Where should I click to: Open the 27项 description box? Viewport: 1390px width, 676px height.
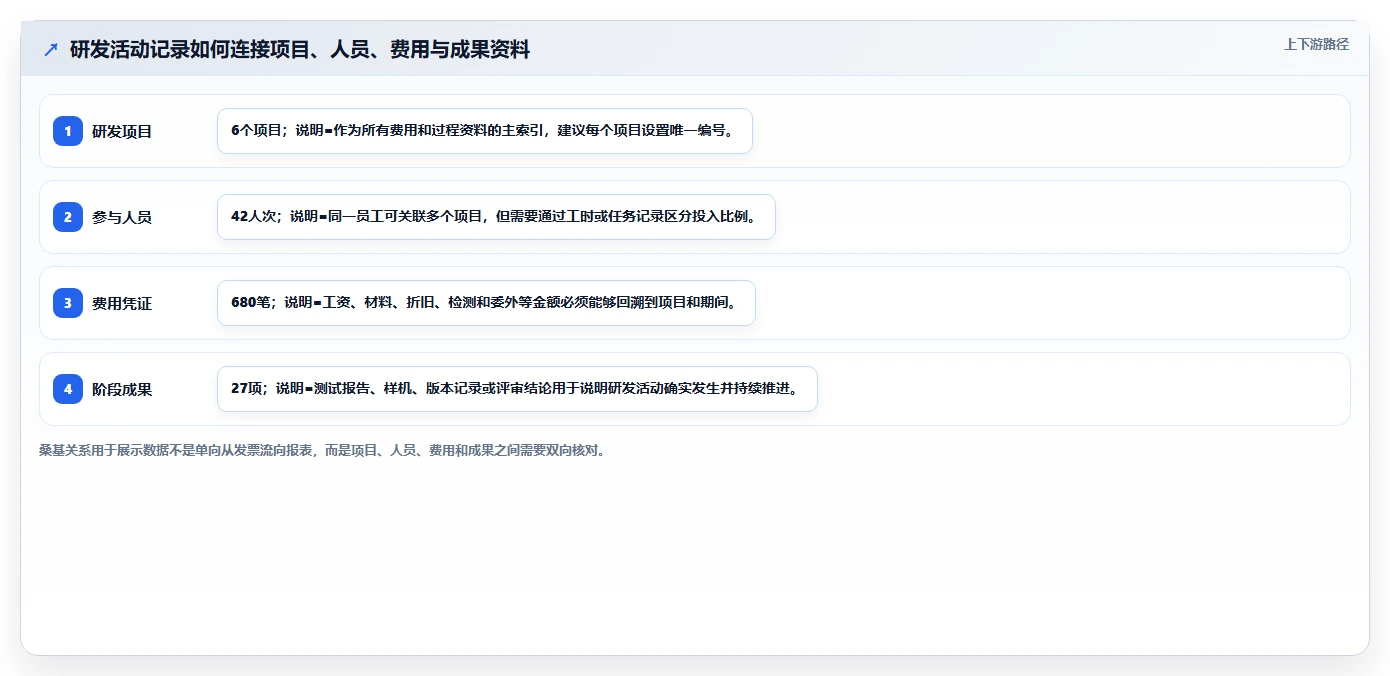[517, 389]
